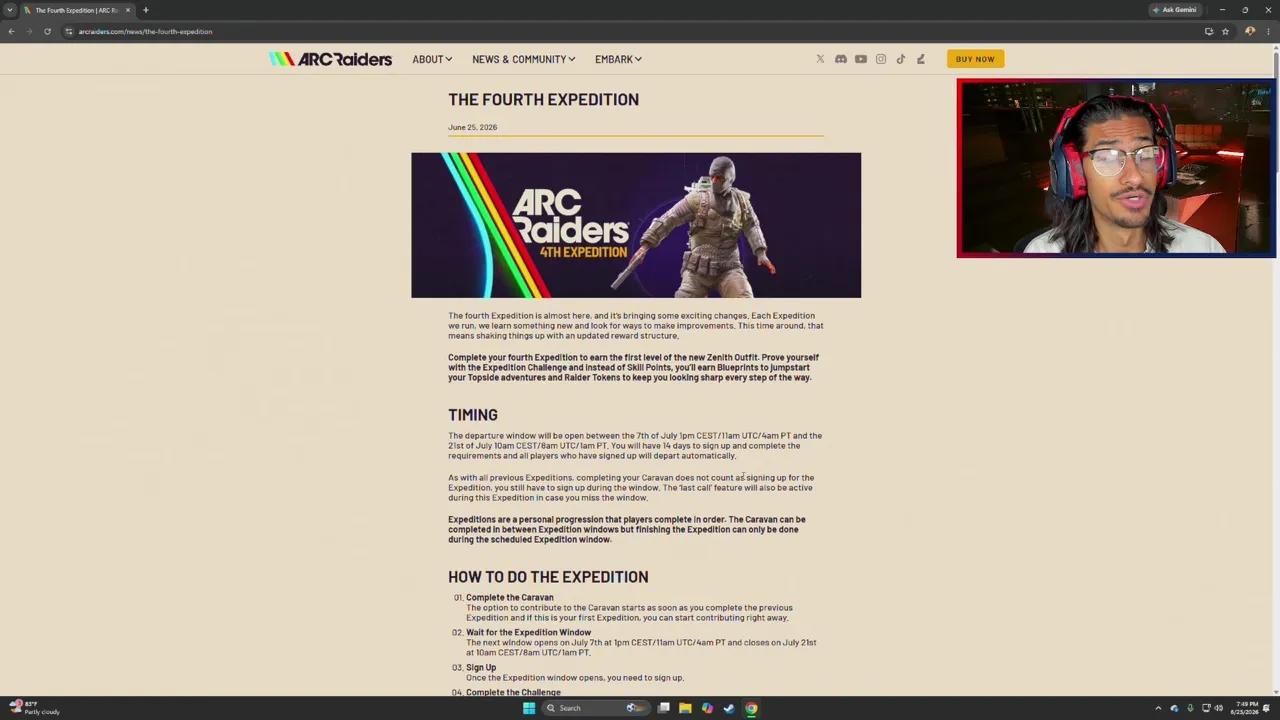Open Task View on taskbar
This screenshot has width=1280, height=720.
[663, 708]
